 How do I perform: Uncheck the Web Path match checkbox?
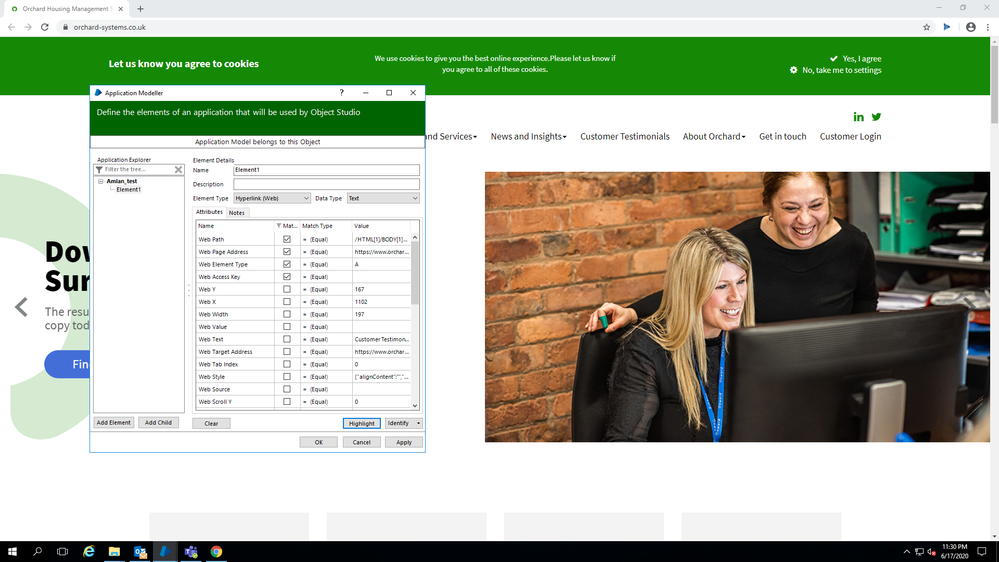(287, 240)
